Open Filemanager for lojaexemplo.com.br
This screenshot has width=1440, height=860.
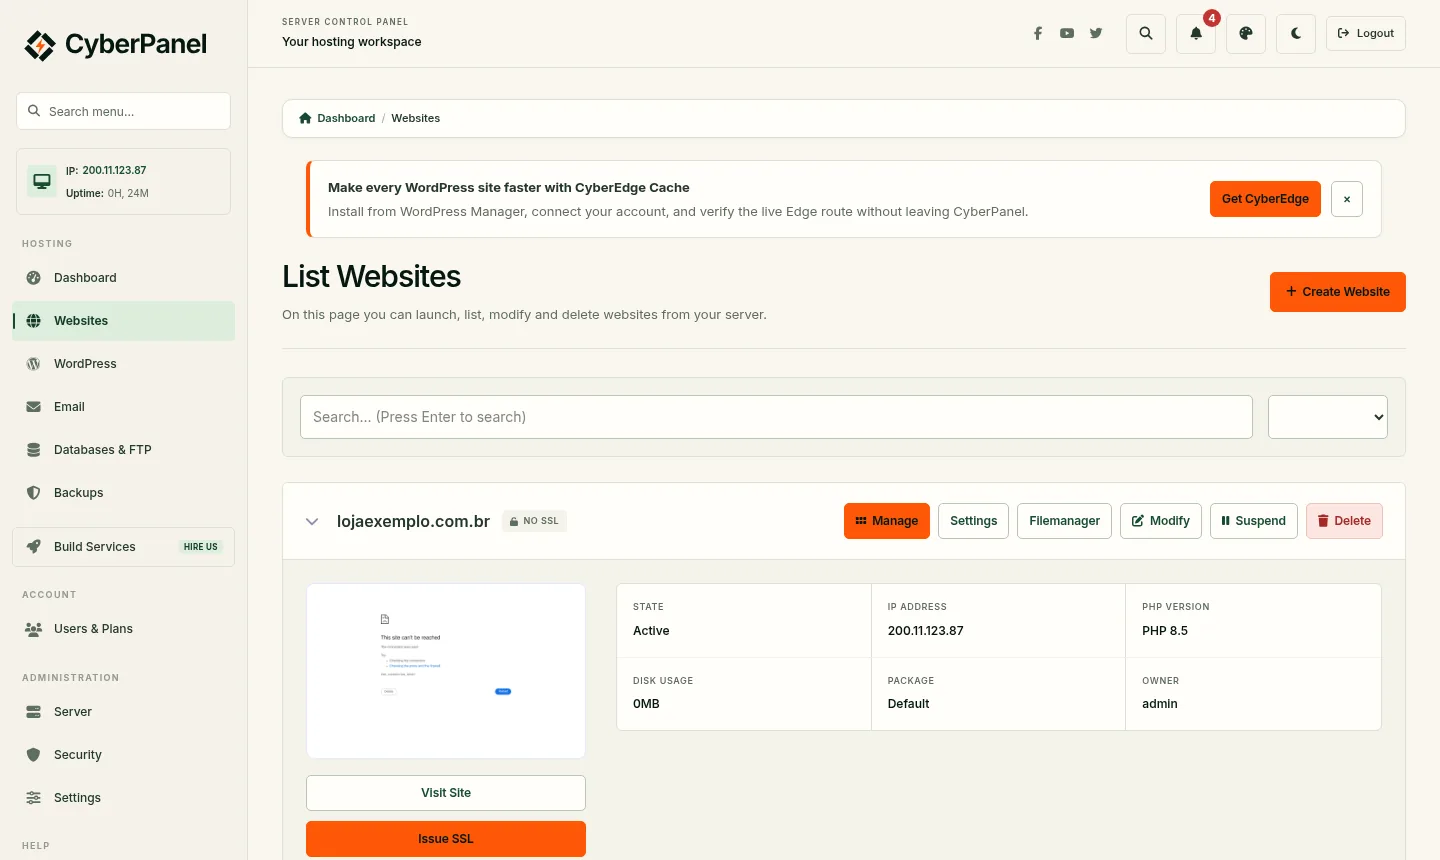(1064, 521)
